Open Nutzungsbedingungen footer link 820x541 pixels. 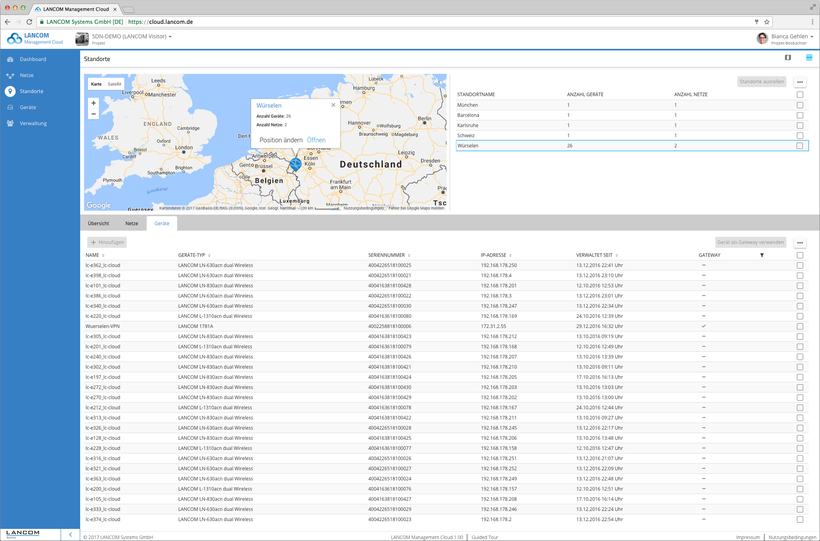792,537
